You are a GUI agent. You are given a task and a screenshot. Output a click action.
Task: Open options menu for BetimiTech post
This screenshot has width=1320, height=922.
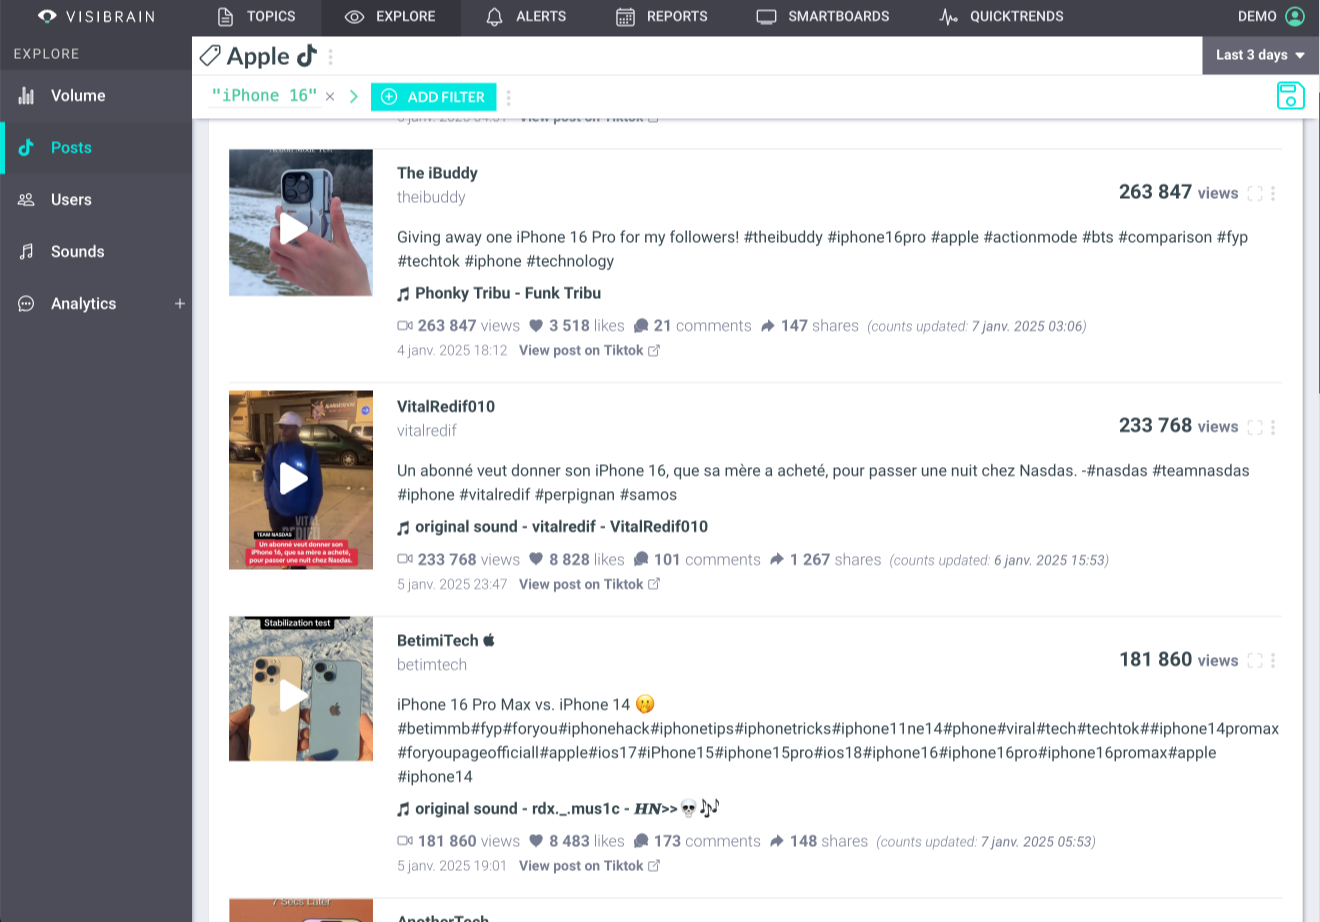pyautogui.click(x=1273, y=660)
